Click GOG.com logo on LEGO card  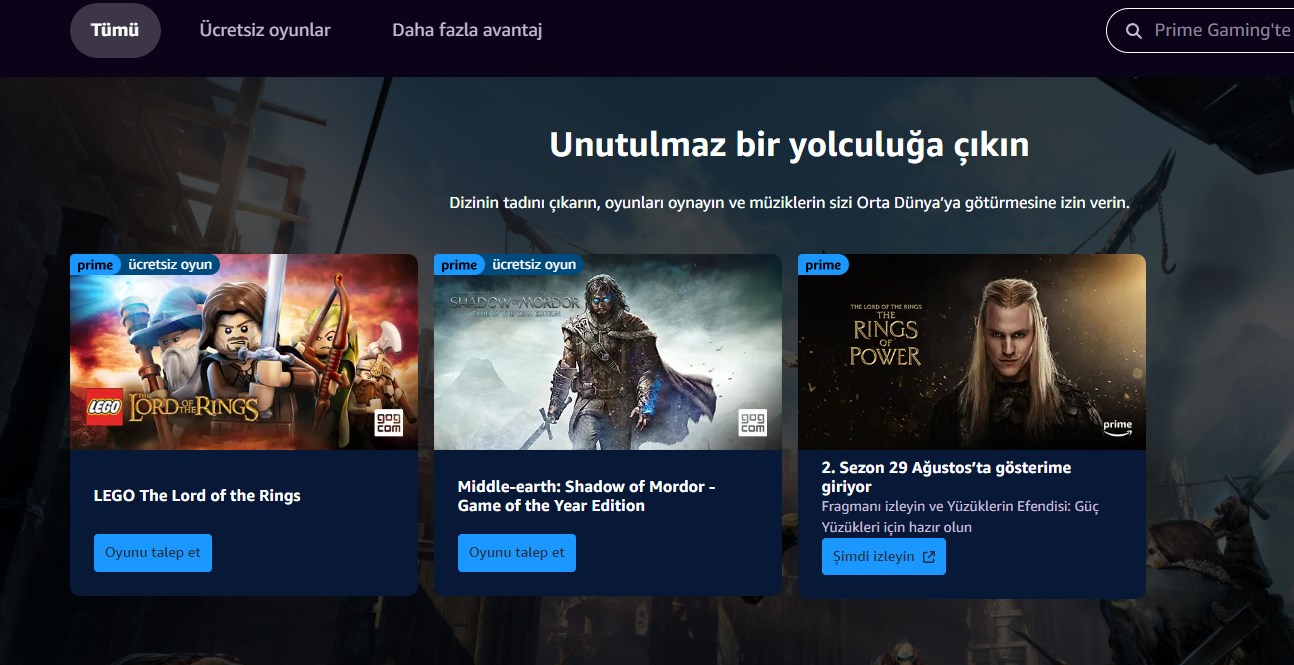click(388, 423)
